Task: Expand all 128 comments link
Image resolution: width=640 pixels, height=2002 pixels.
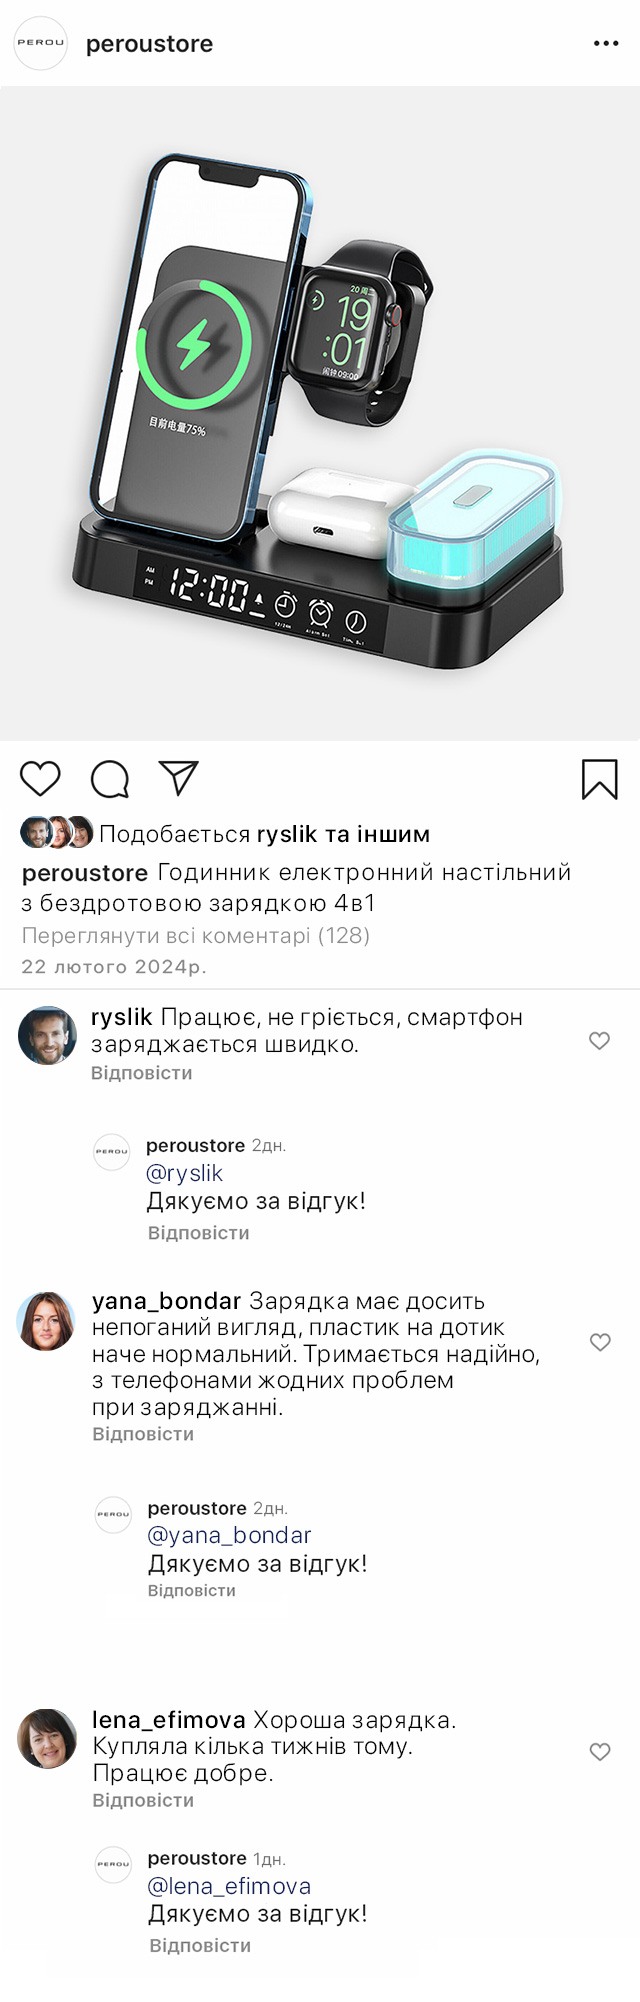Action: tap(196, 935)
